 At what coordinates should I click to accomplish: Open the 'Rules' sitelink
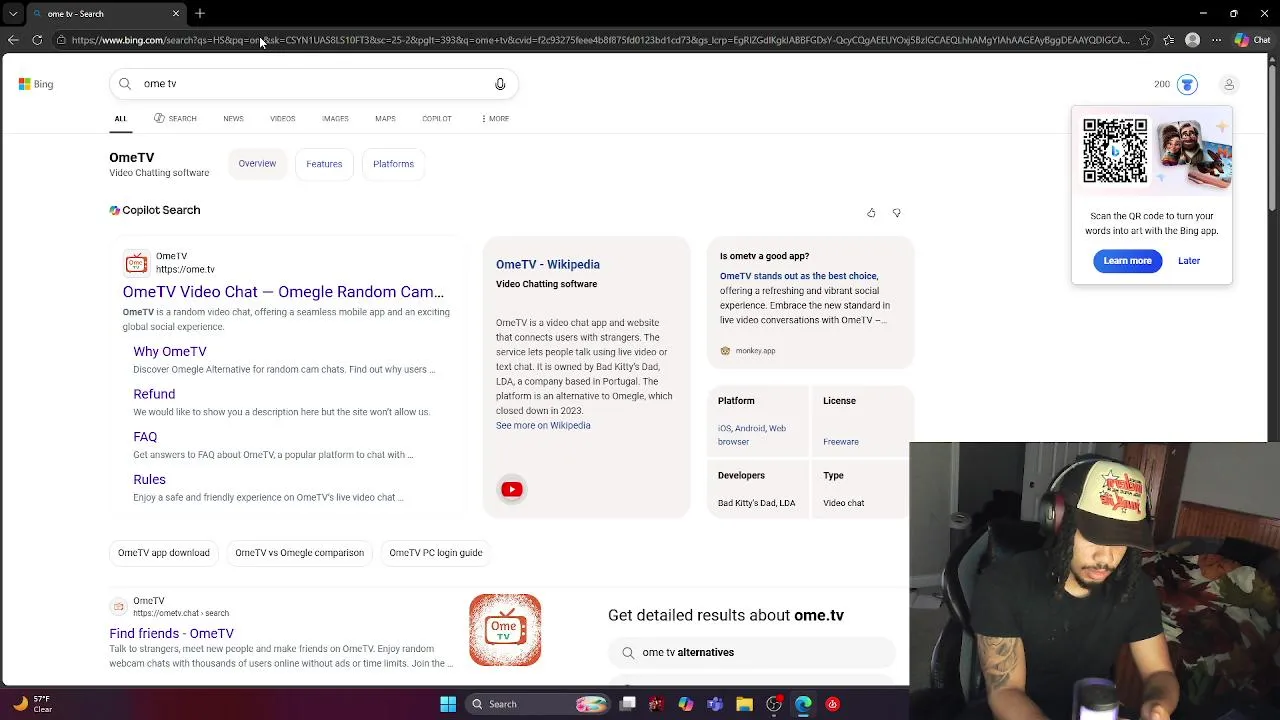point(149,480)
